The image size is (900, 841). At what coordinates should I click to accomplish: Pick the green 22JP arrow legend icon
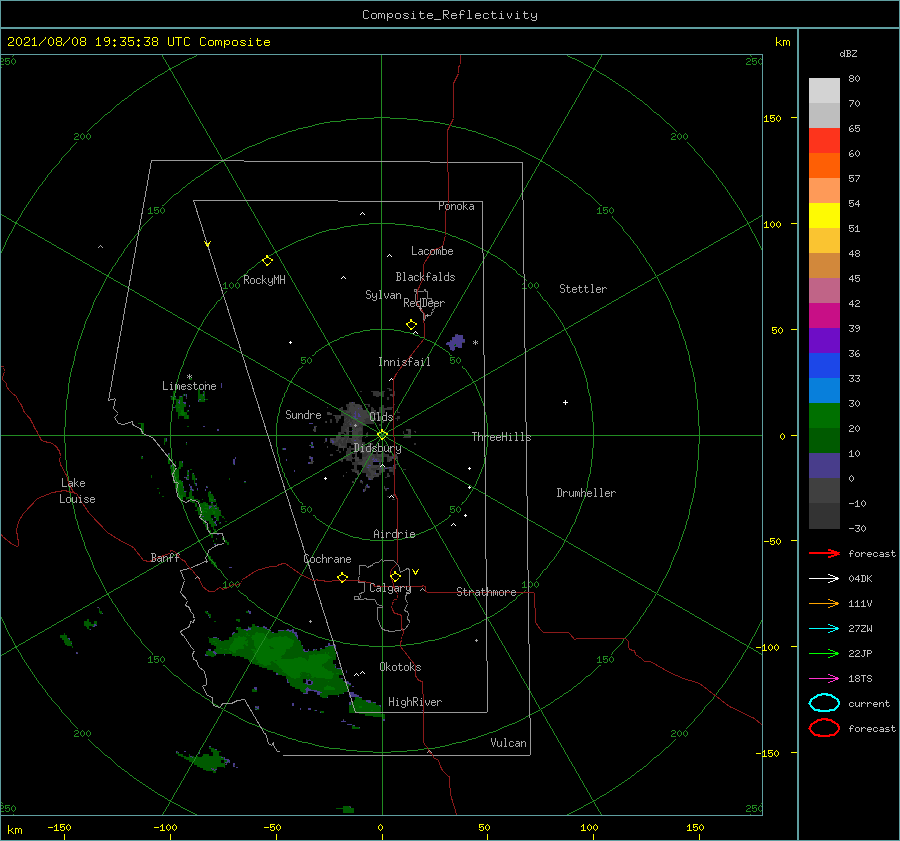(824, 653)
